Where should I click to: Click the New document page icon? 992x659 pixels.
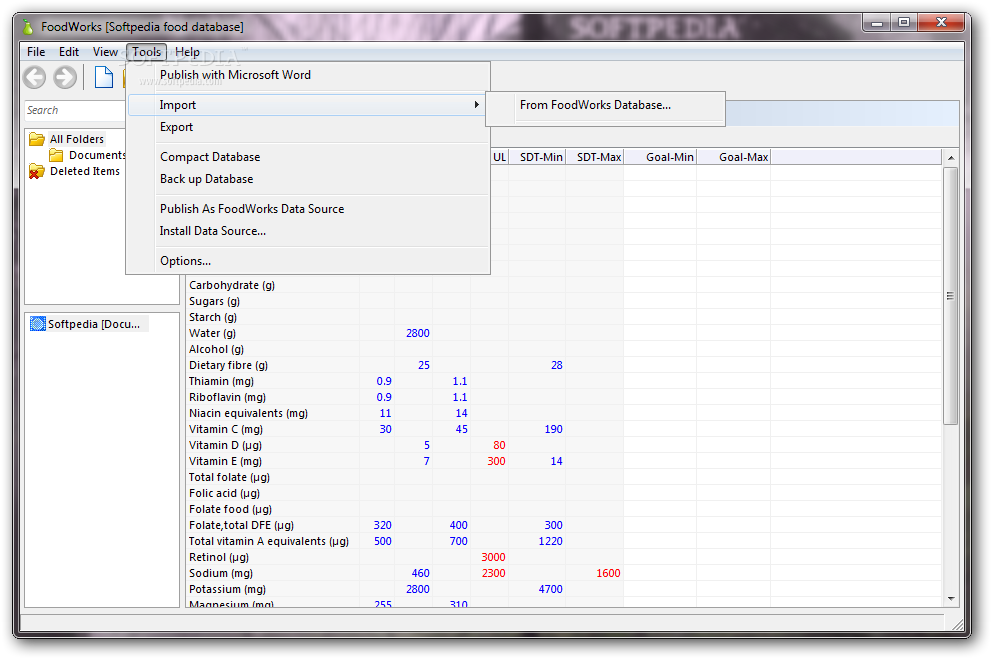pos(104,77)
